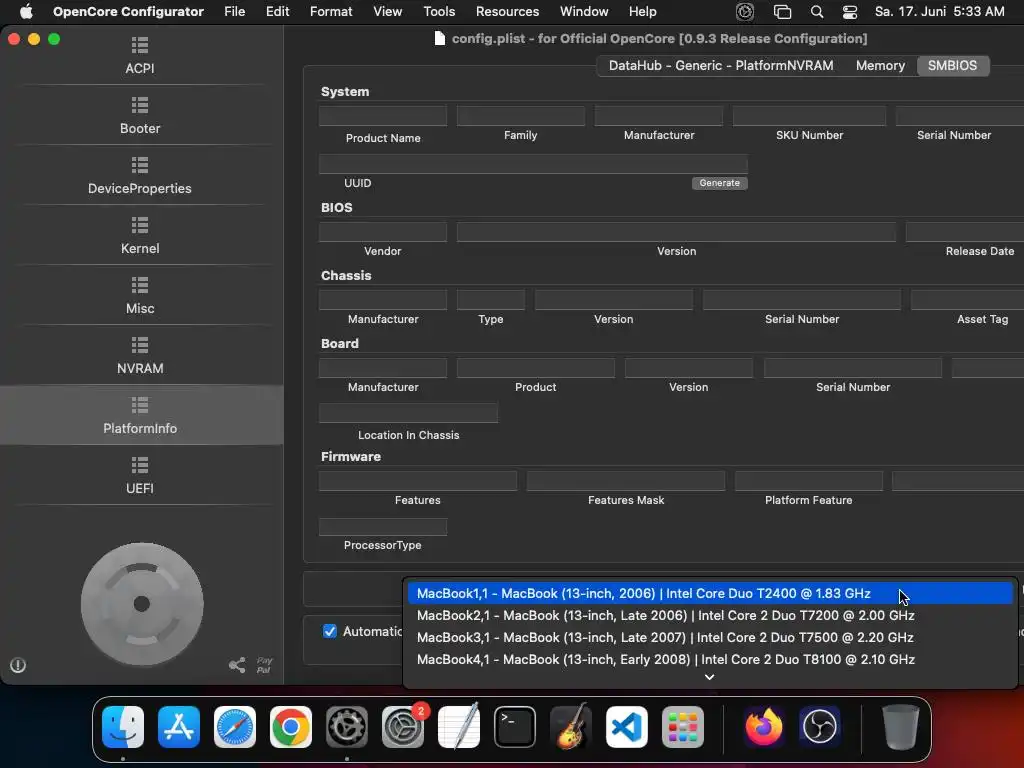
Task: Launch Firefox from the Dock
Action: pyautogui.click(x=763, y=726)
